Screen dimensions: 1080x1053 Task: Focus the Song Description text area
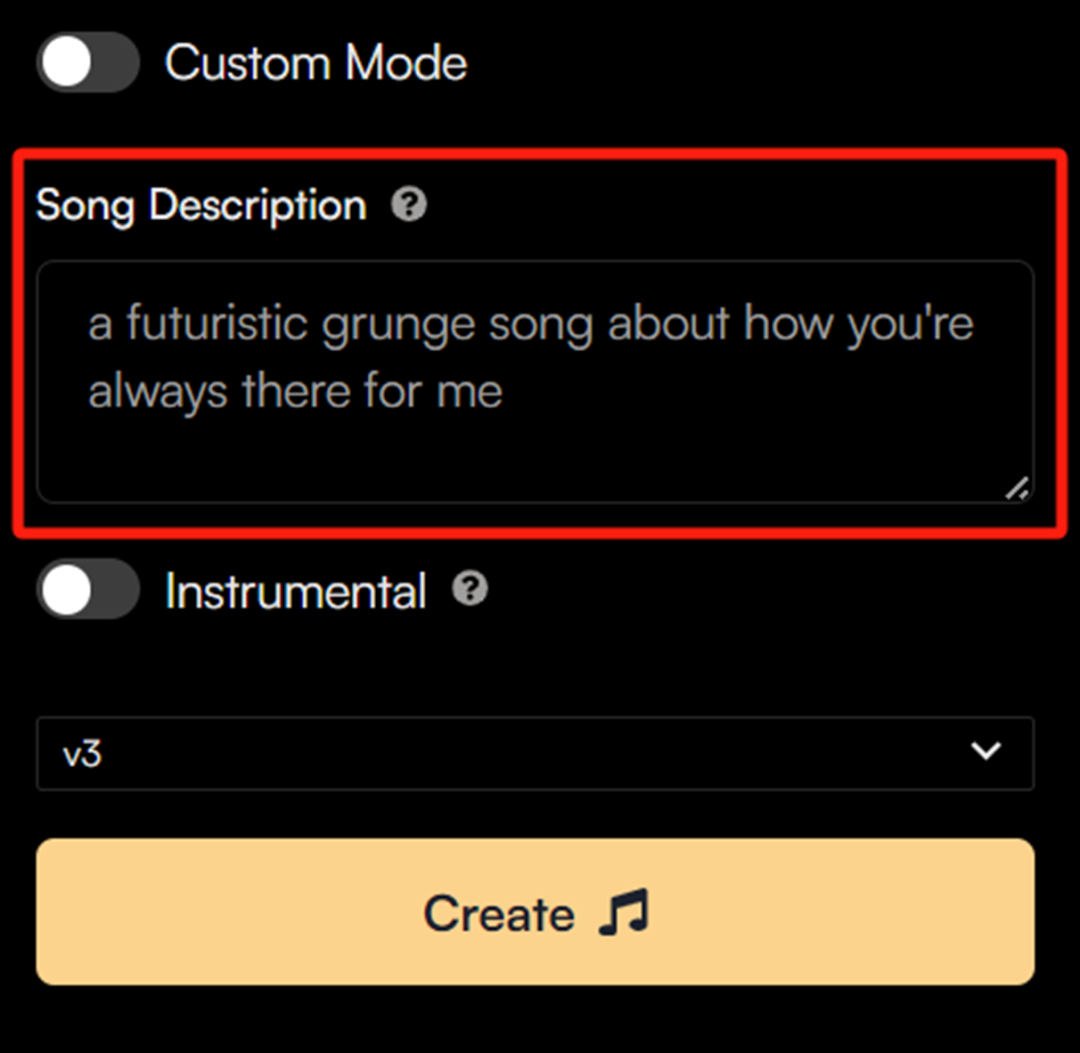(x=535, y=382)
